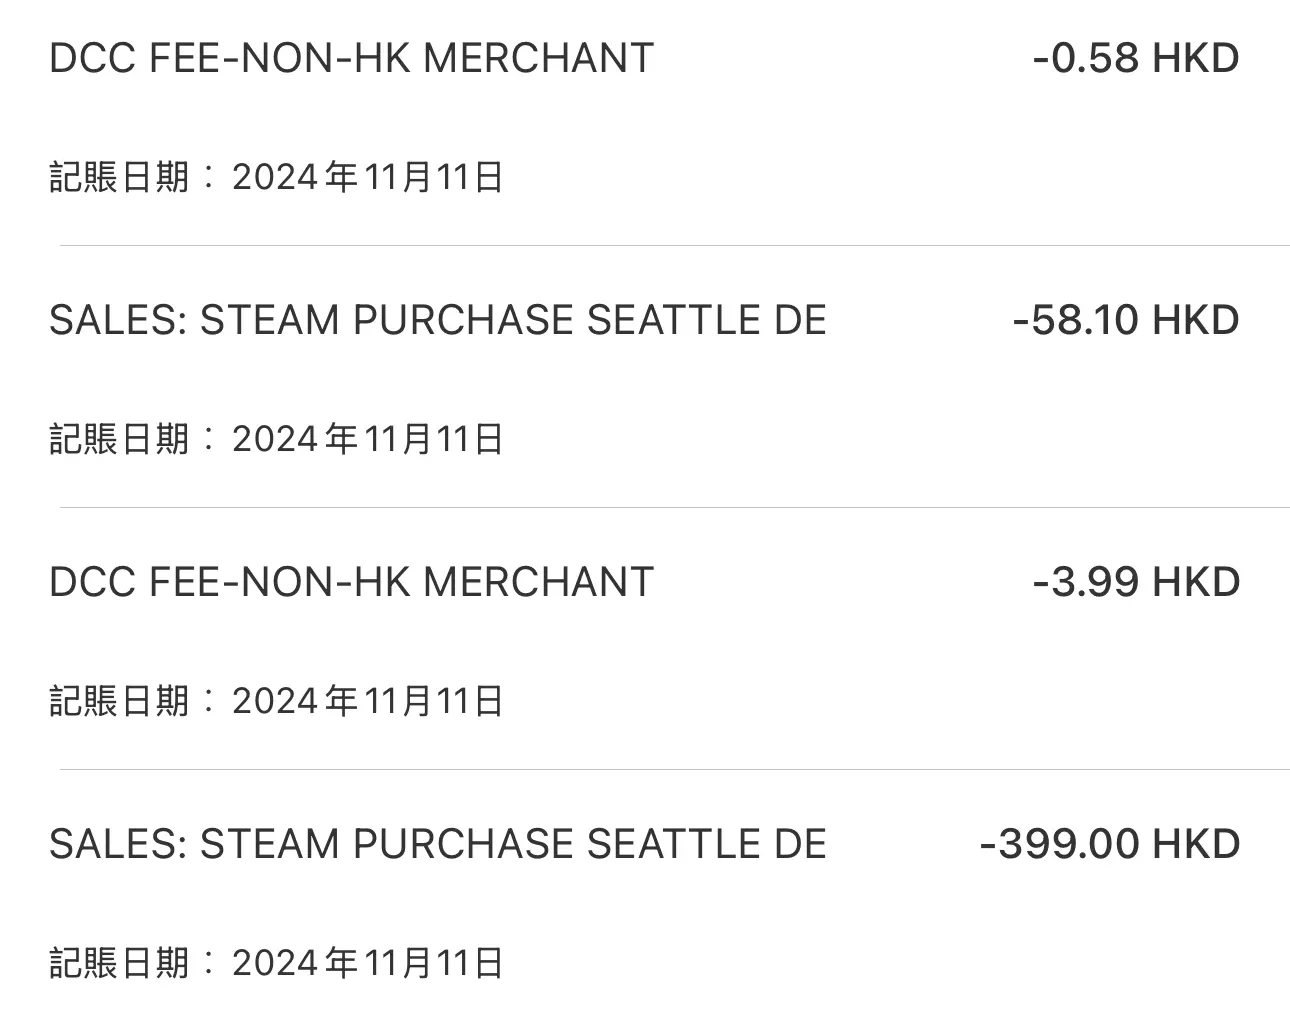Select the -3.99 HKD amount
Viewport: 1290px width, 1031px height.
click(x=1136, y=582)
